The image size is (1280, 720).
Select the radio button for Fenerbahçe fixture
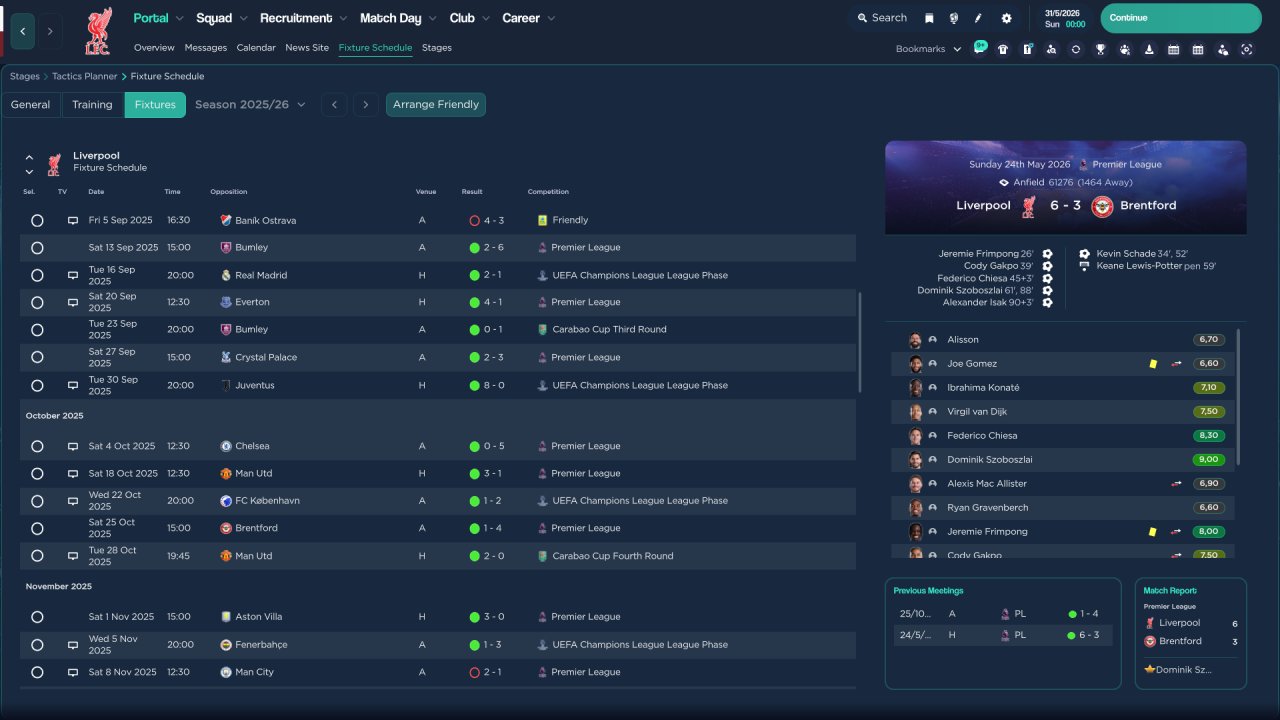point(37,645)
